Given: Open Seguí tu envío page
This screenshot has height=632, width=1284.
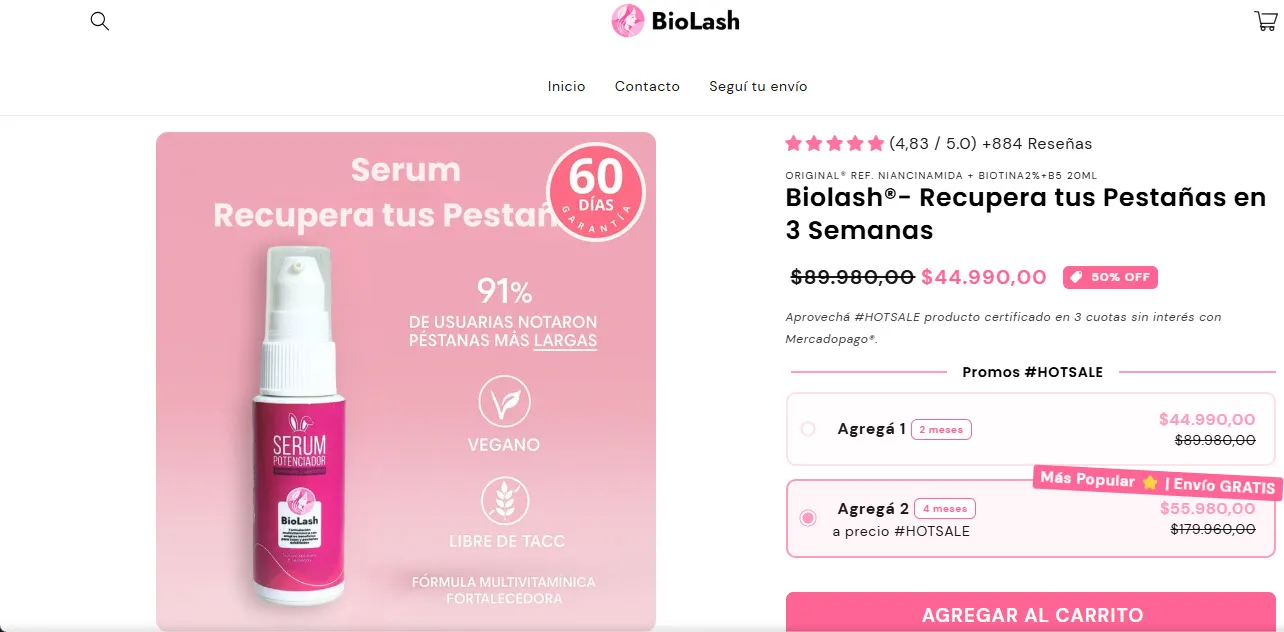Looking at the screenshot, I should click(758, 86).
